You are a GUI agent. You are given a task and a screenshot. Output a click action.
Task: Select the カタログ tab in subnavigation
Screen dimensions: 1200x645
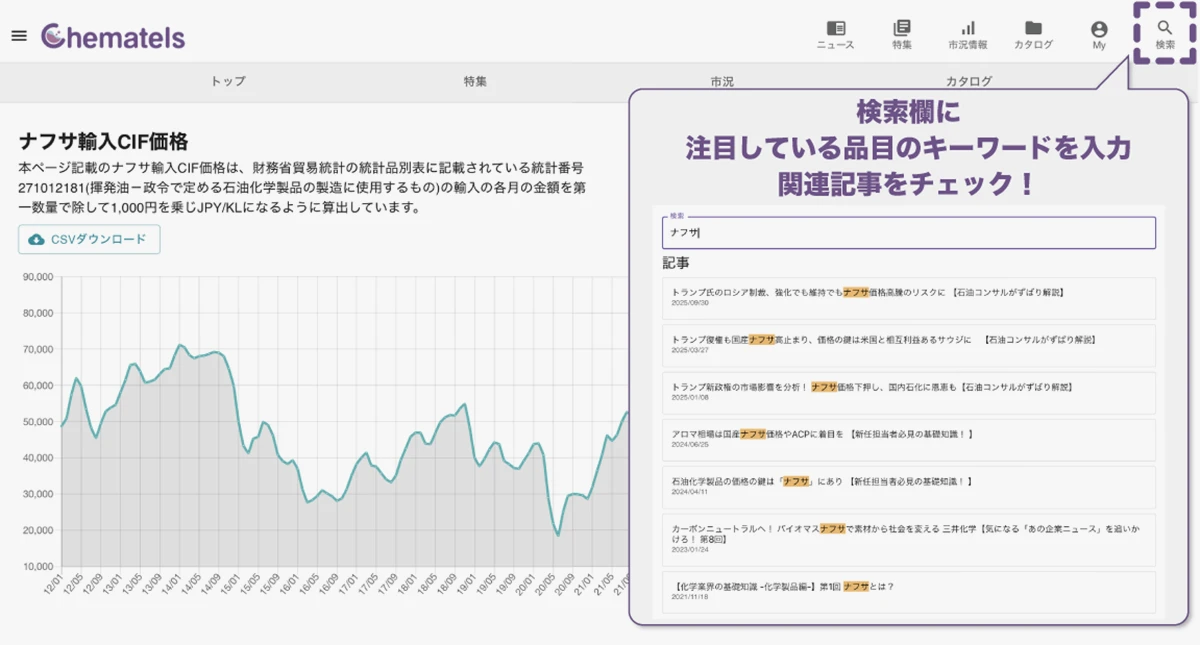point(968,82)
